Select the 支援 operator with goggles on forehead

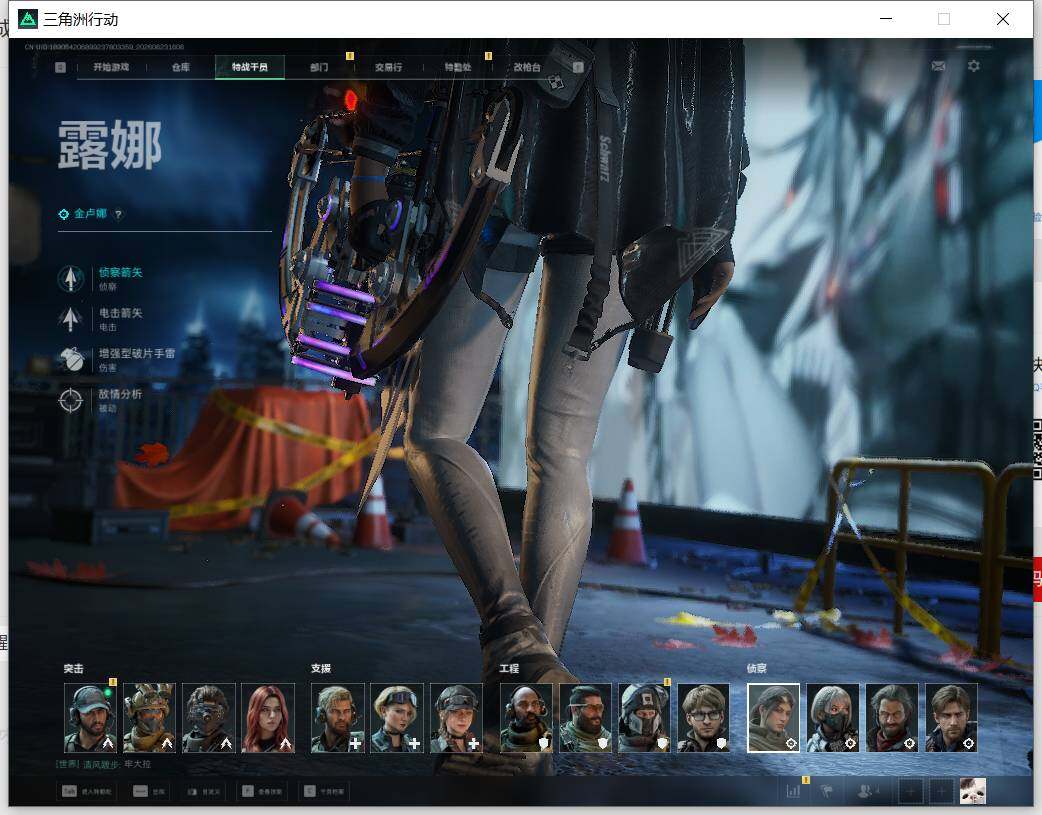click(397, 718)
